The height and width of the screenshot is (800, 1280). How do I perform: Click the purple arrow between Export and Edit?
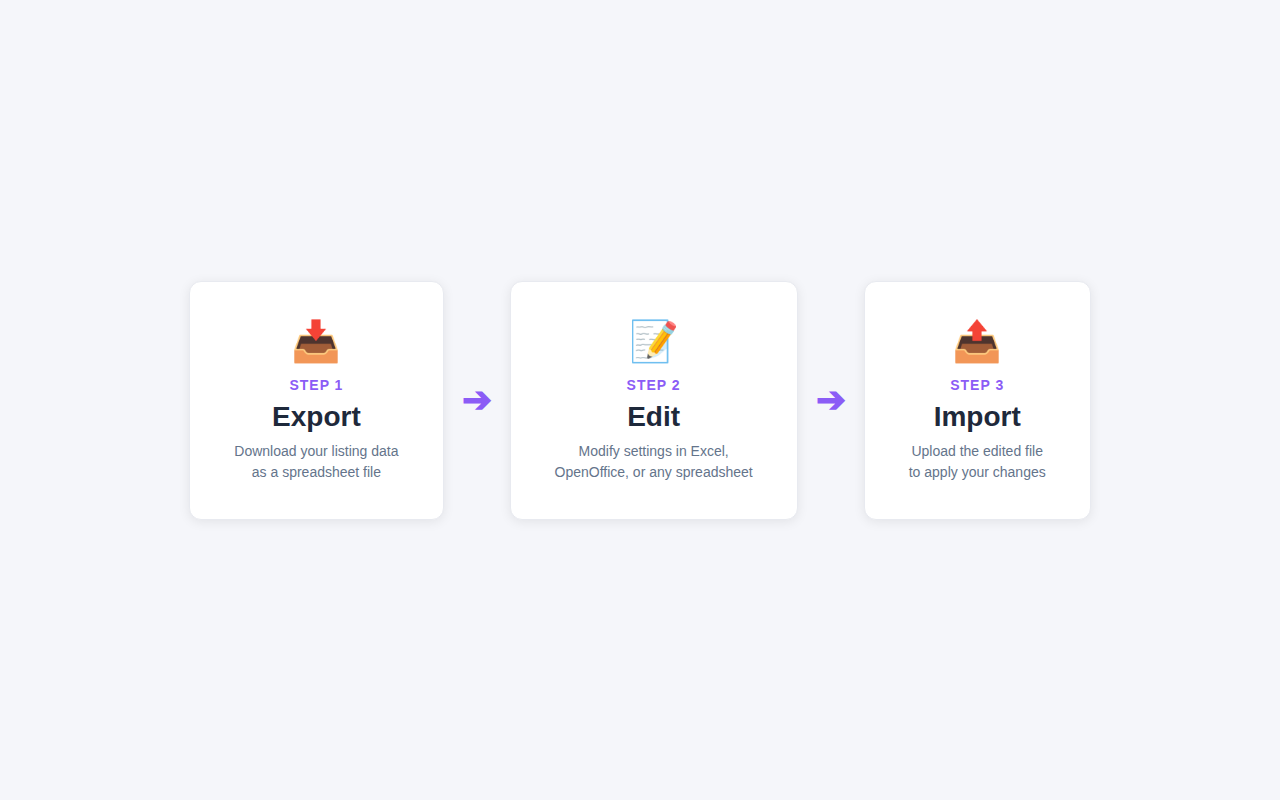point(478,400)
